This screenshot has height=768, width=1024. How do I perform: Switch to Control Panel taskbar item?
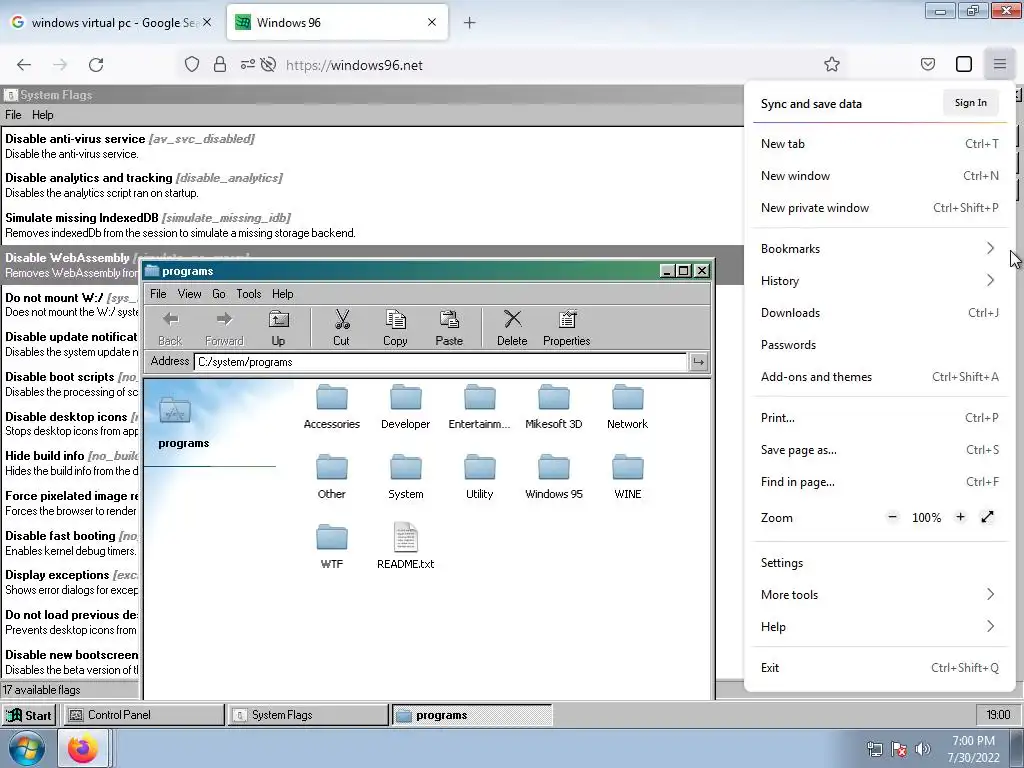[143, 715]
